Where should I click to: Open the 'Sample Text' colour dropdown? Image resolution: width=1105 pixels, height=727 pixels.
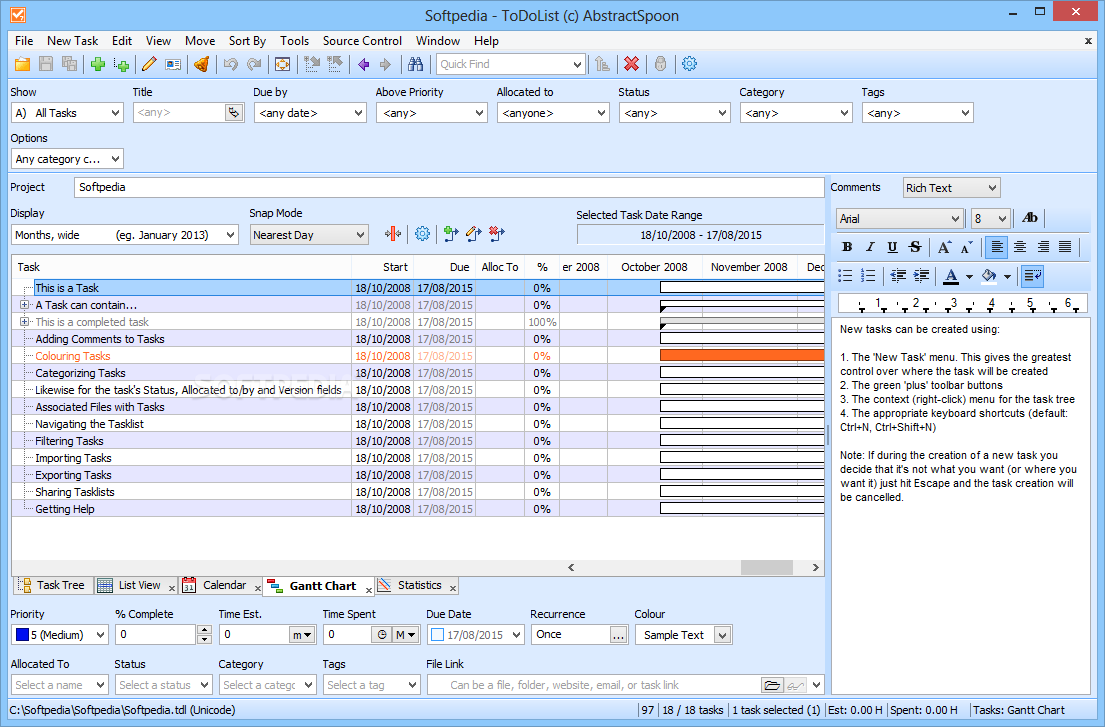point(684,635)
